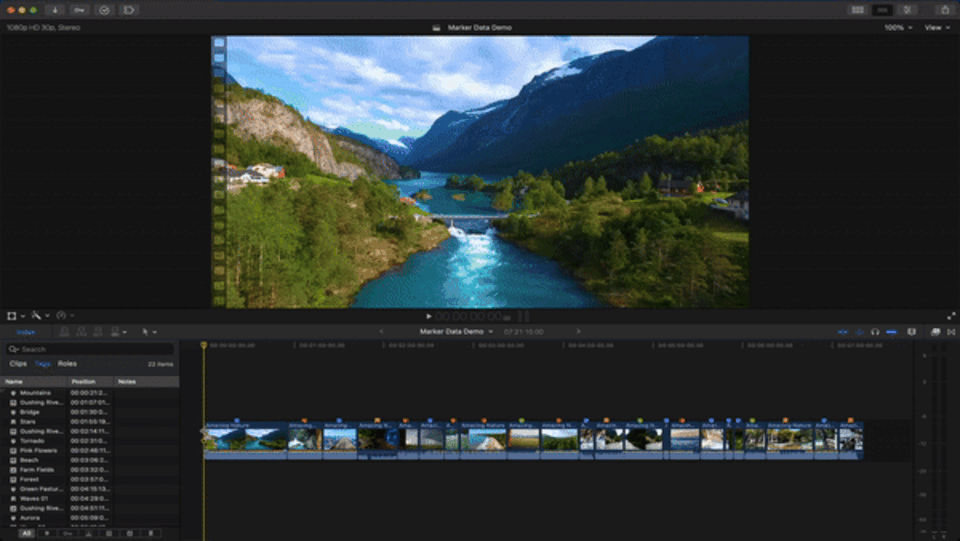This screenshot has height=541, width=960.
Task: Select the Tornado marker row
Action: tap(89, 441)
